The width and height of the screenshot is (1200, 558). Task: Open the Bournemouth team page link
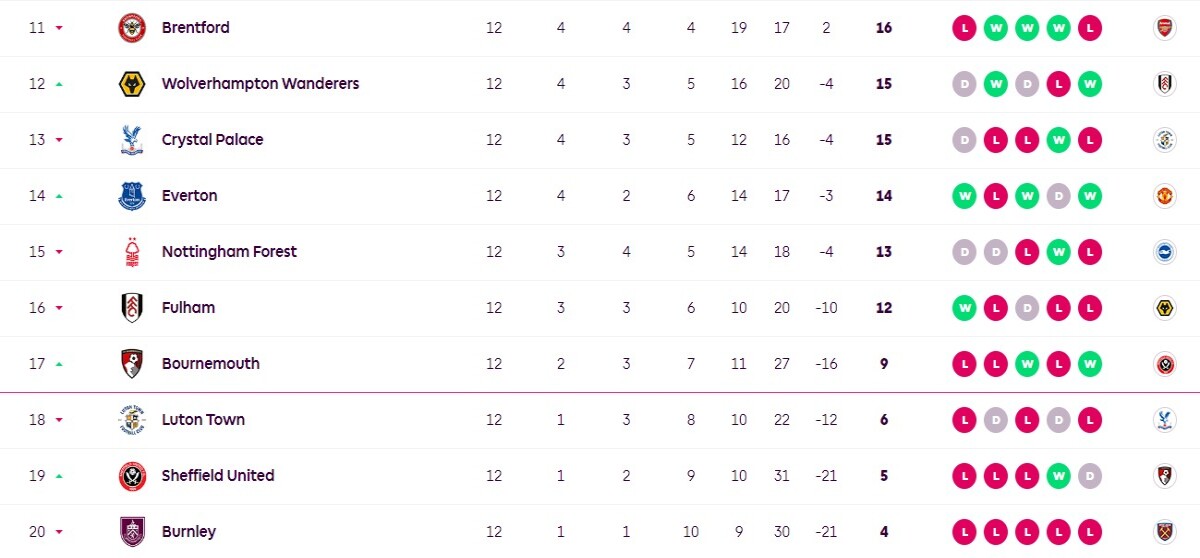click(210, 364)
